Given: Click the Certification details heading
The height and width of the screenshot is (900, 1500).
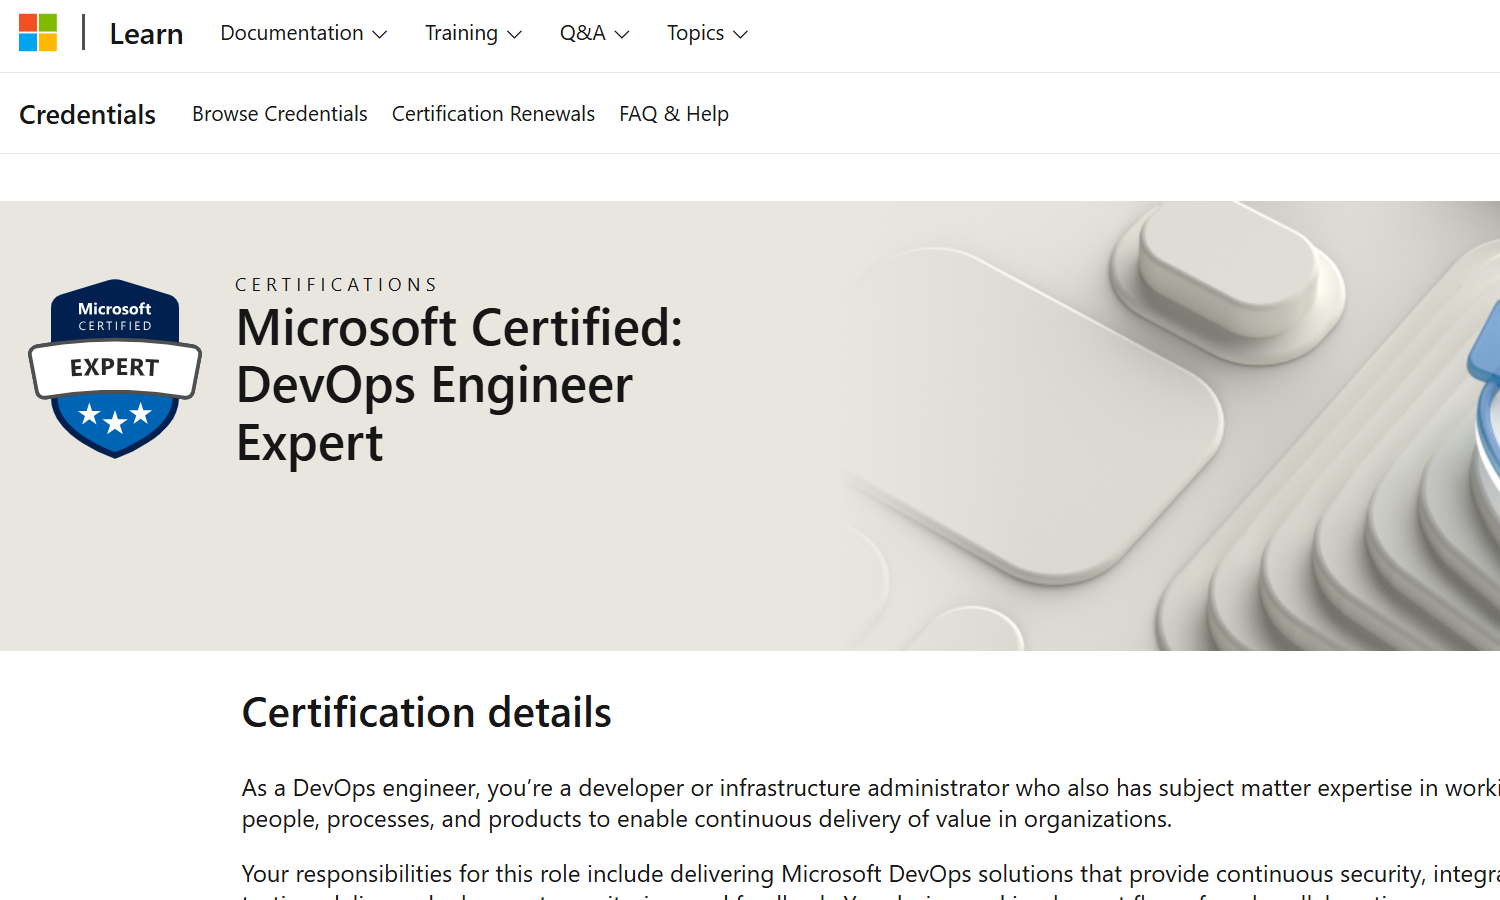Looking at the screenshot, I should 427,713.
